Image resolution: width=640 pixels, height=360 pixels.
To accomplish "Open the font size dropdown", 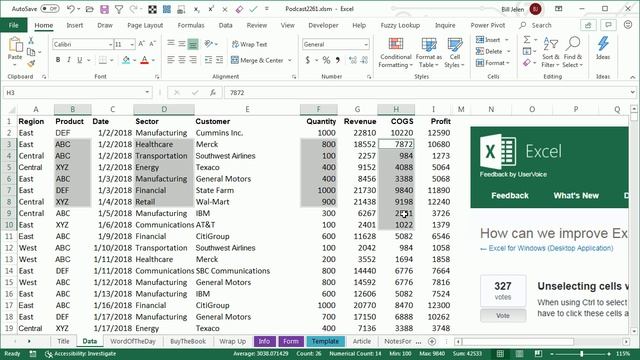I will point(132,44).
